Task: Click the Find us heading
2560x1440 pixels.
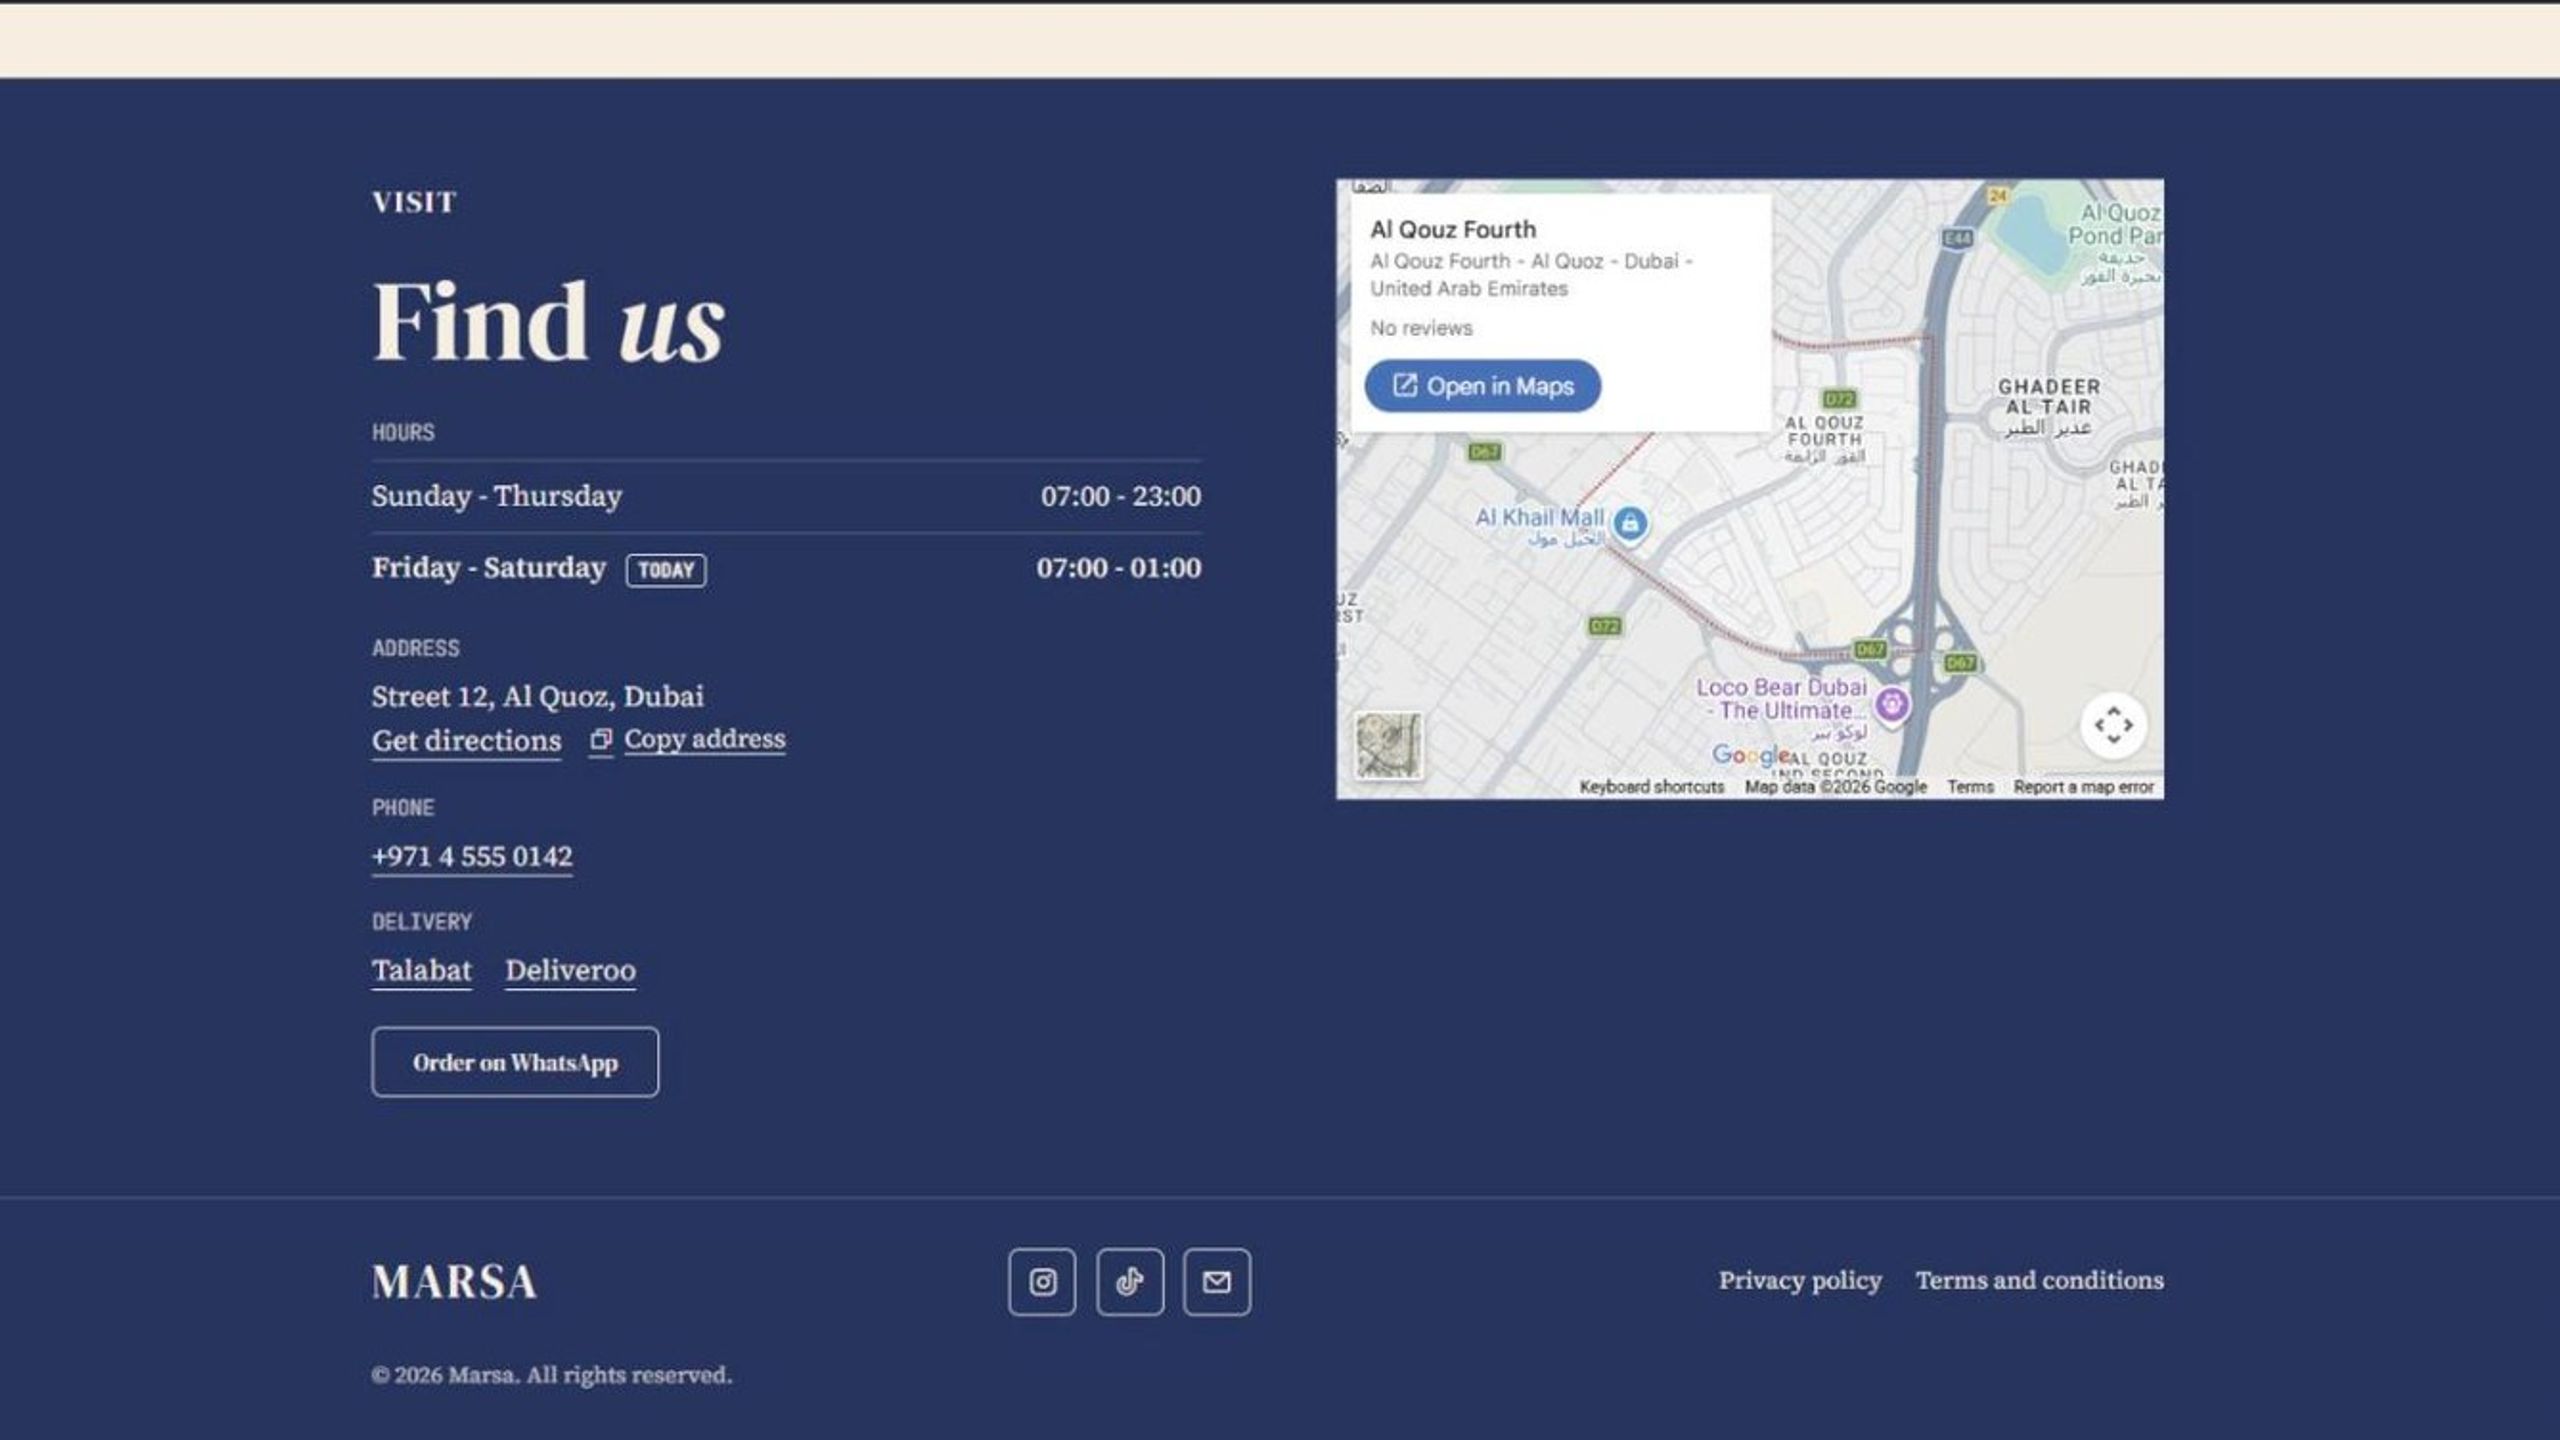Action: point(548,322)
